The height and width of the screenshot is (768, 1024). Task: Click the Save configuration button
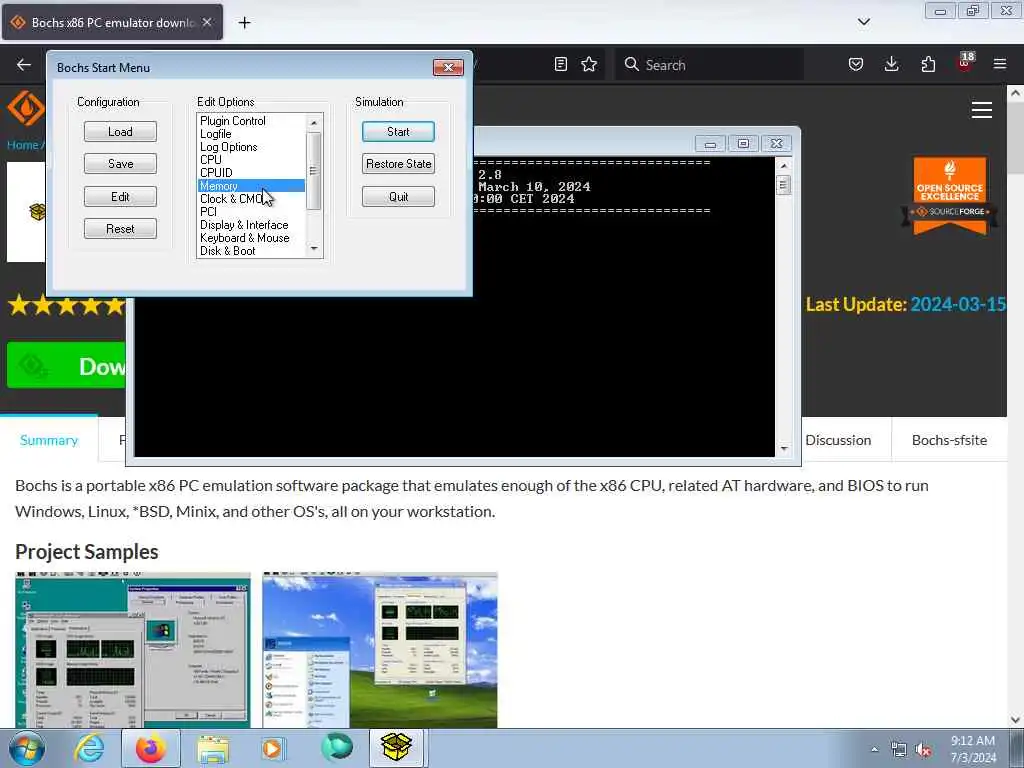[120, 163]
